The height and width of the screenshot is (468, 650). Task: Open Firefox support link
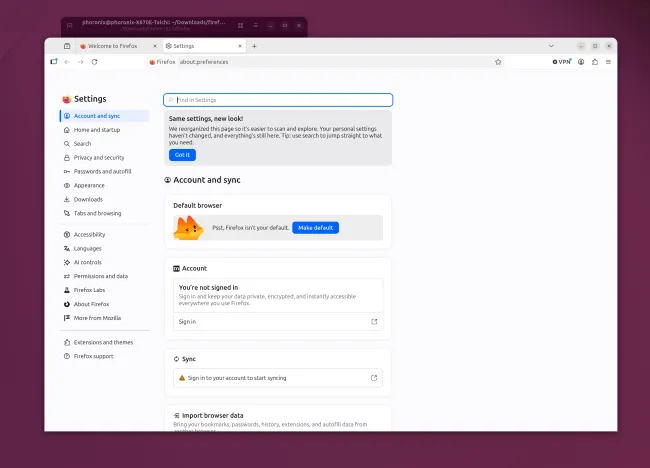[x=104, y=356]
